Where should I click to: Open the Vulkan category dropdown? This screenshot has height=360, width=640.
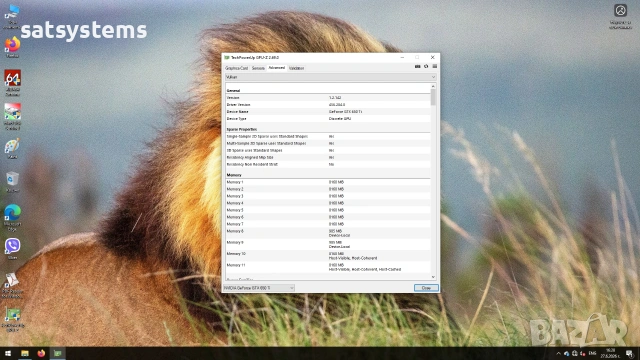click(330, 77)
